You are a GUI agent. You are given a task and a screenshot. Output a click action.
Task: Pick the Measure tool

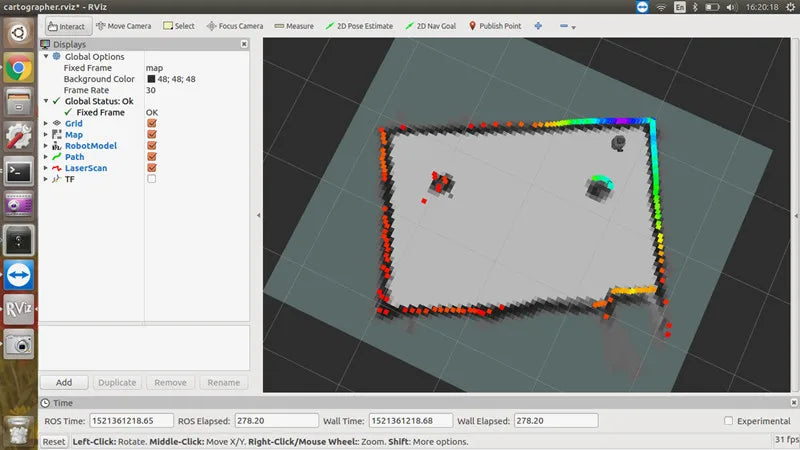click(x=293, y=26)
